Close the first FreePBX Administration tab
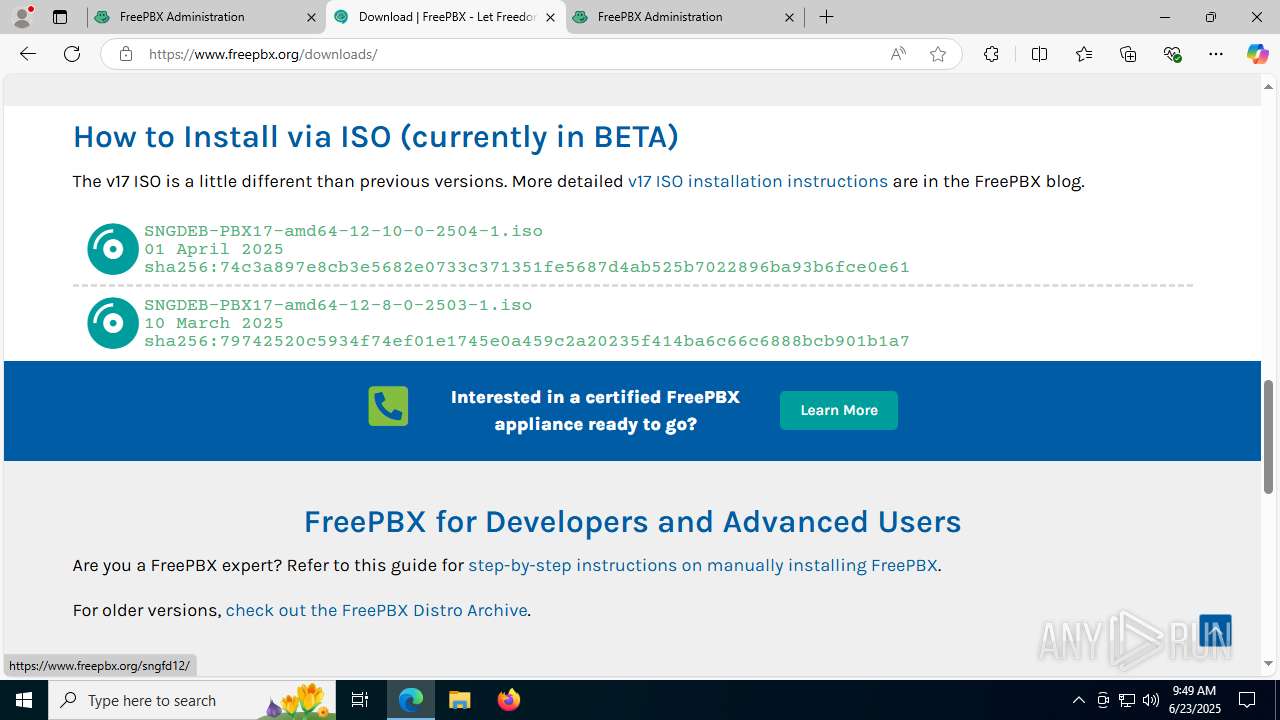 [x=311, y=17]
